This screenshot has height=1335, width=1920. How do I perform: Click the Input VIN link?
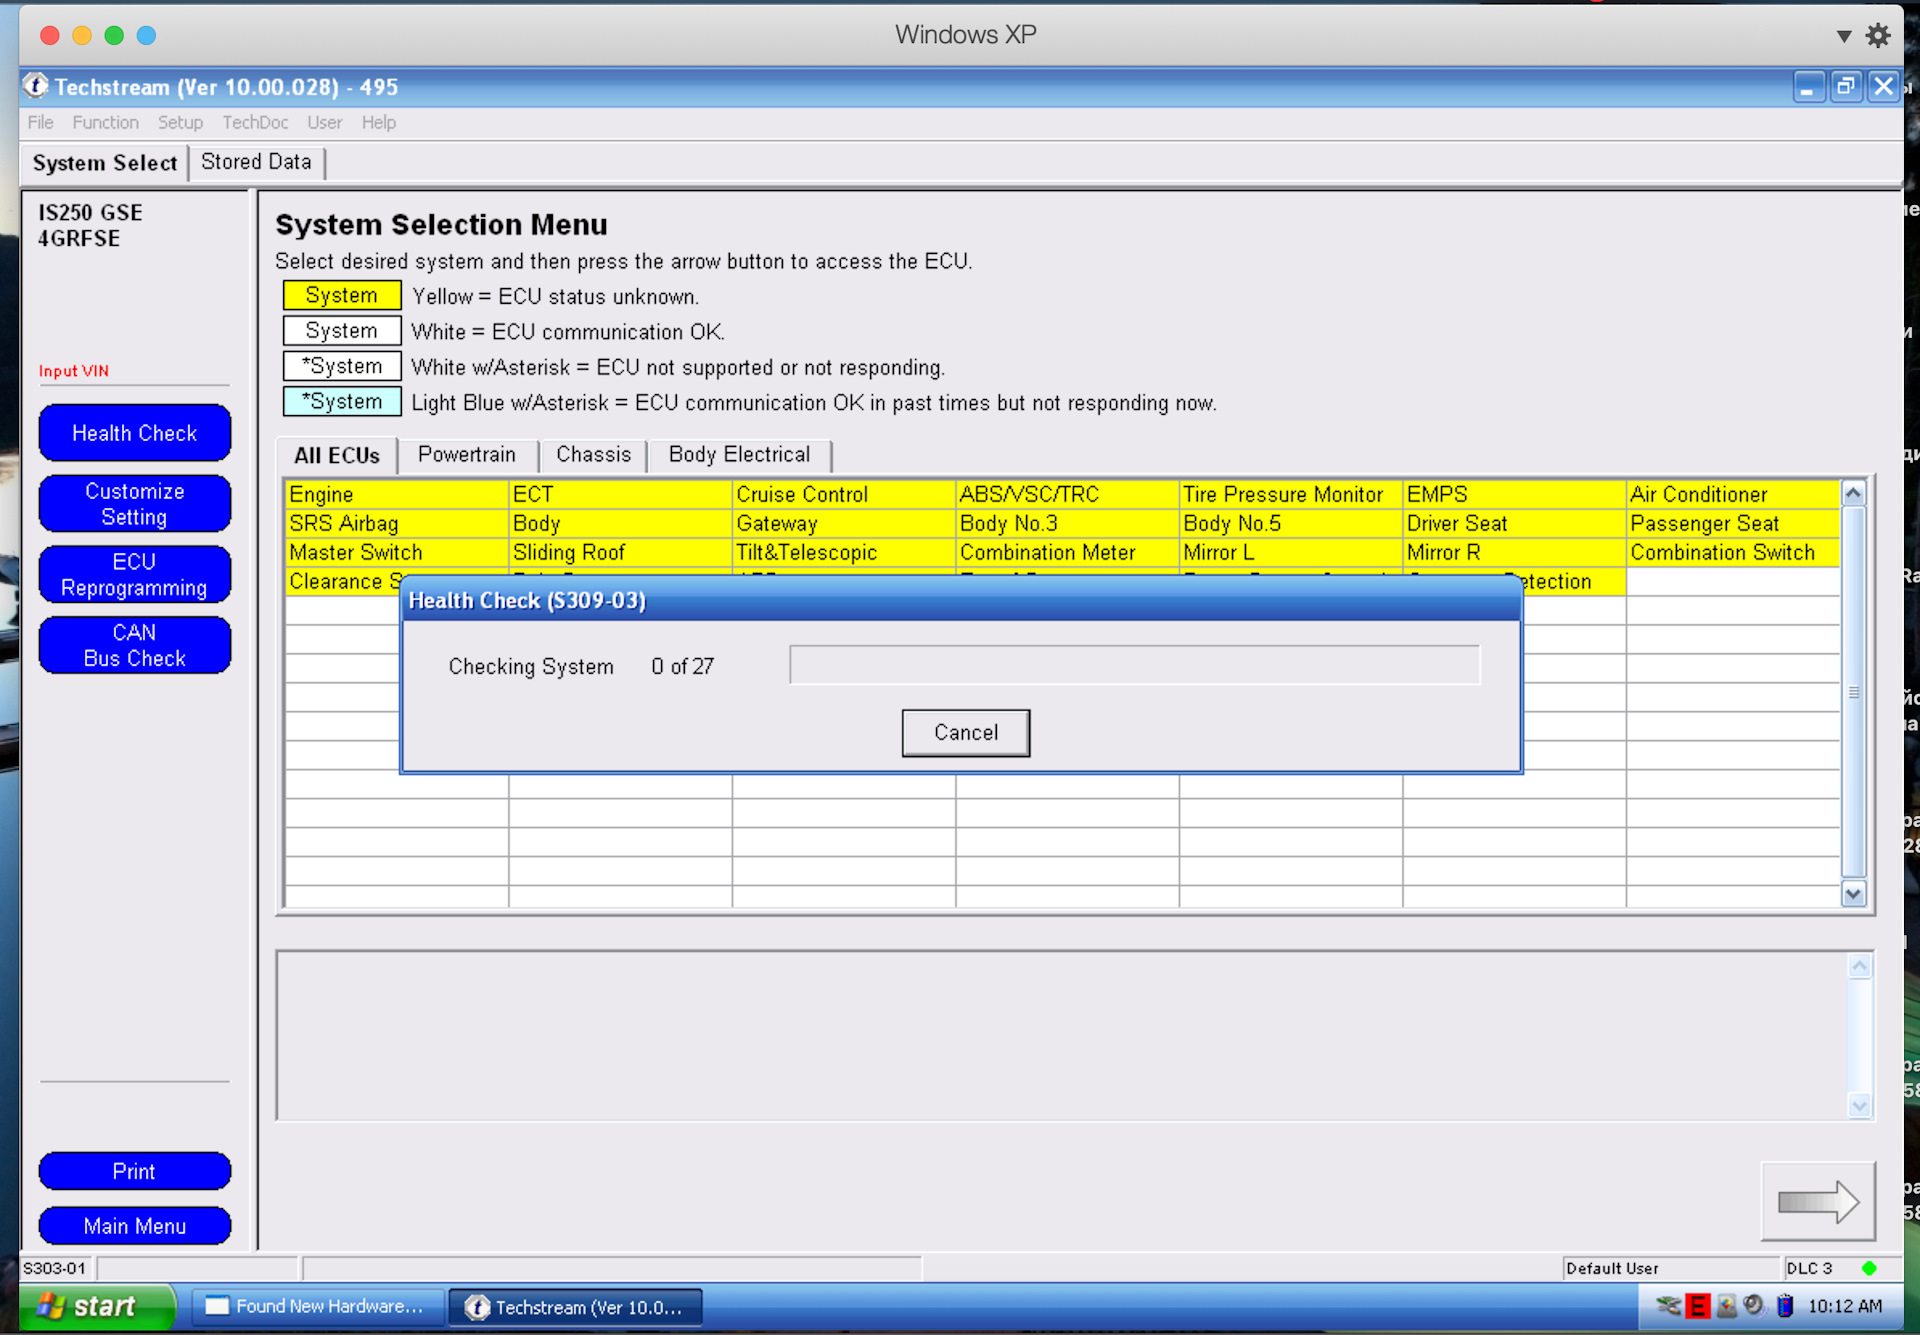coord(74,371)
